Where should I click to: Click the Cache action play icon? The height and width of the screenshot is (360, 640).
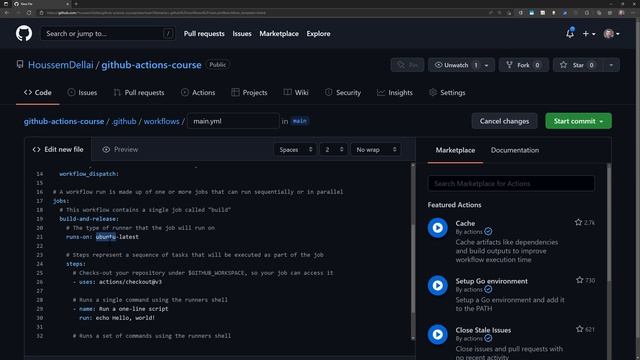(x=438, y=228)
